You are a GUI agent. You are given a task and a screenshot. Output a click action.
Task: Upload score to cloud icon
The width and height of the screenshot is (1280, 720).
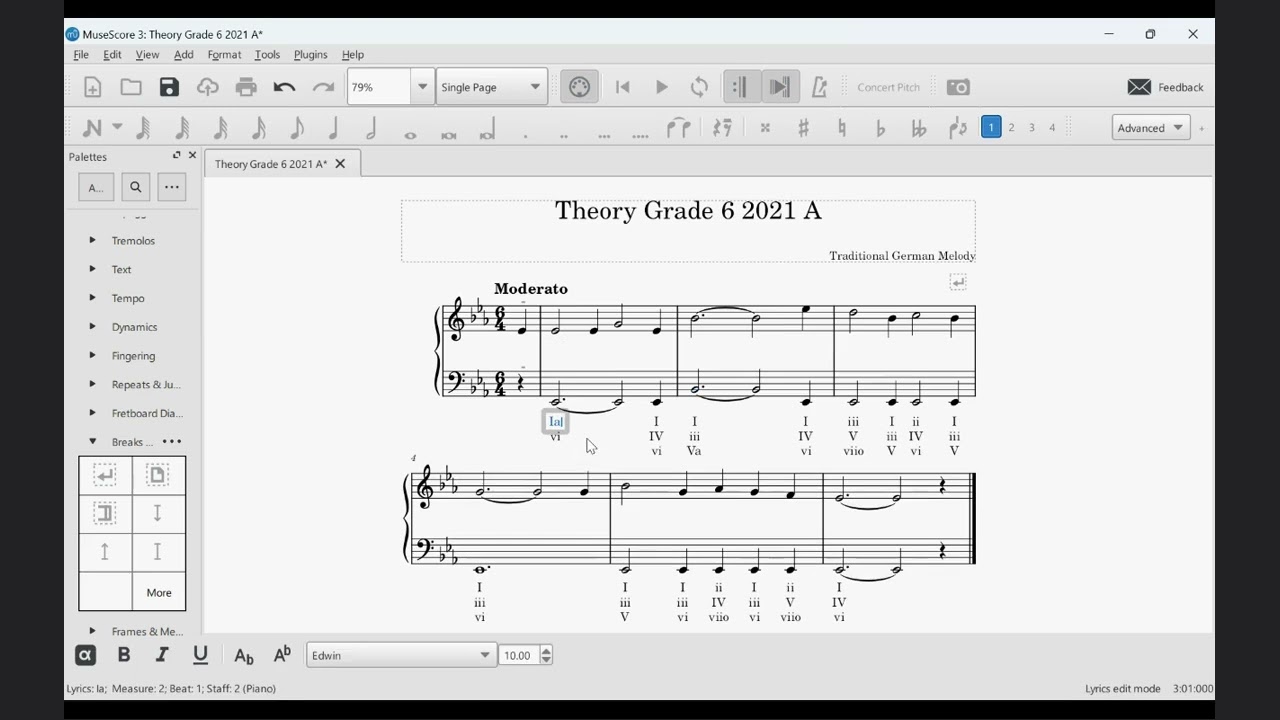[x=207, y=87]
